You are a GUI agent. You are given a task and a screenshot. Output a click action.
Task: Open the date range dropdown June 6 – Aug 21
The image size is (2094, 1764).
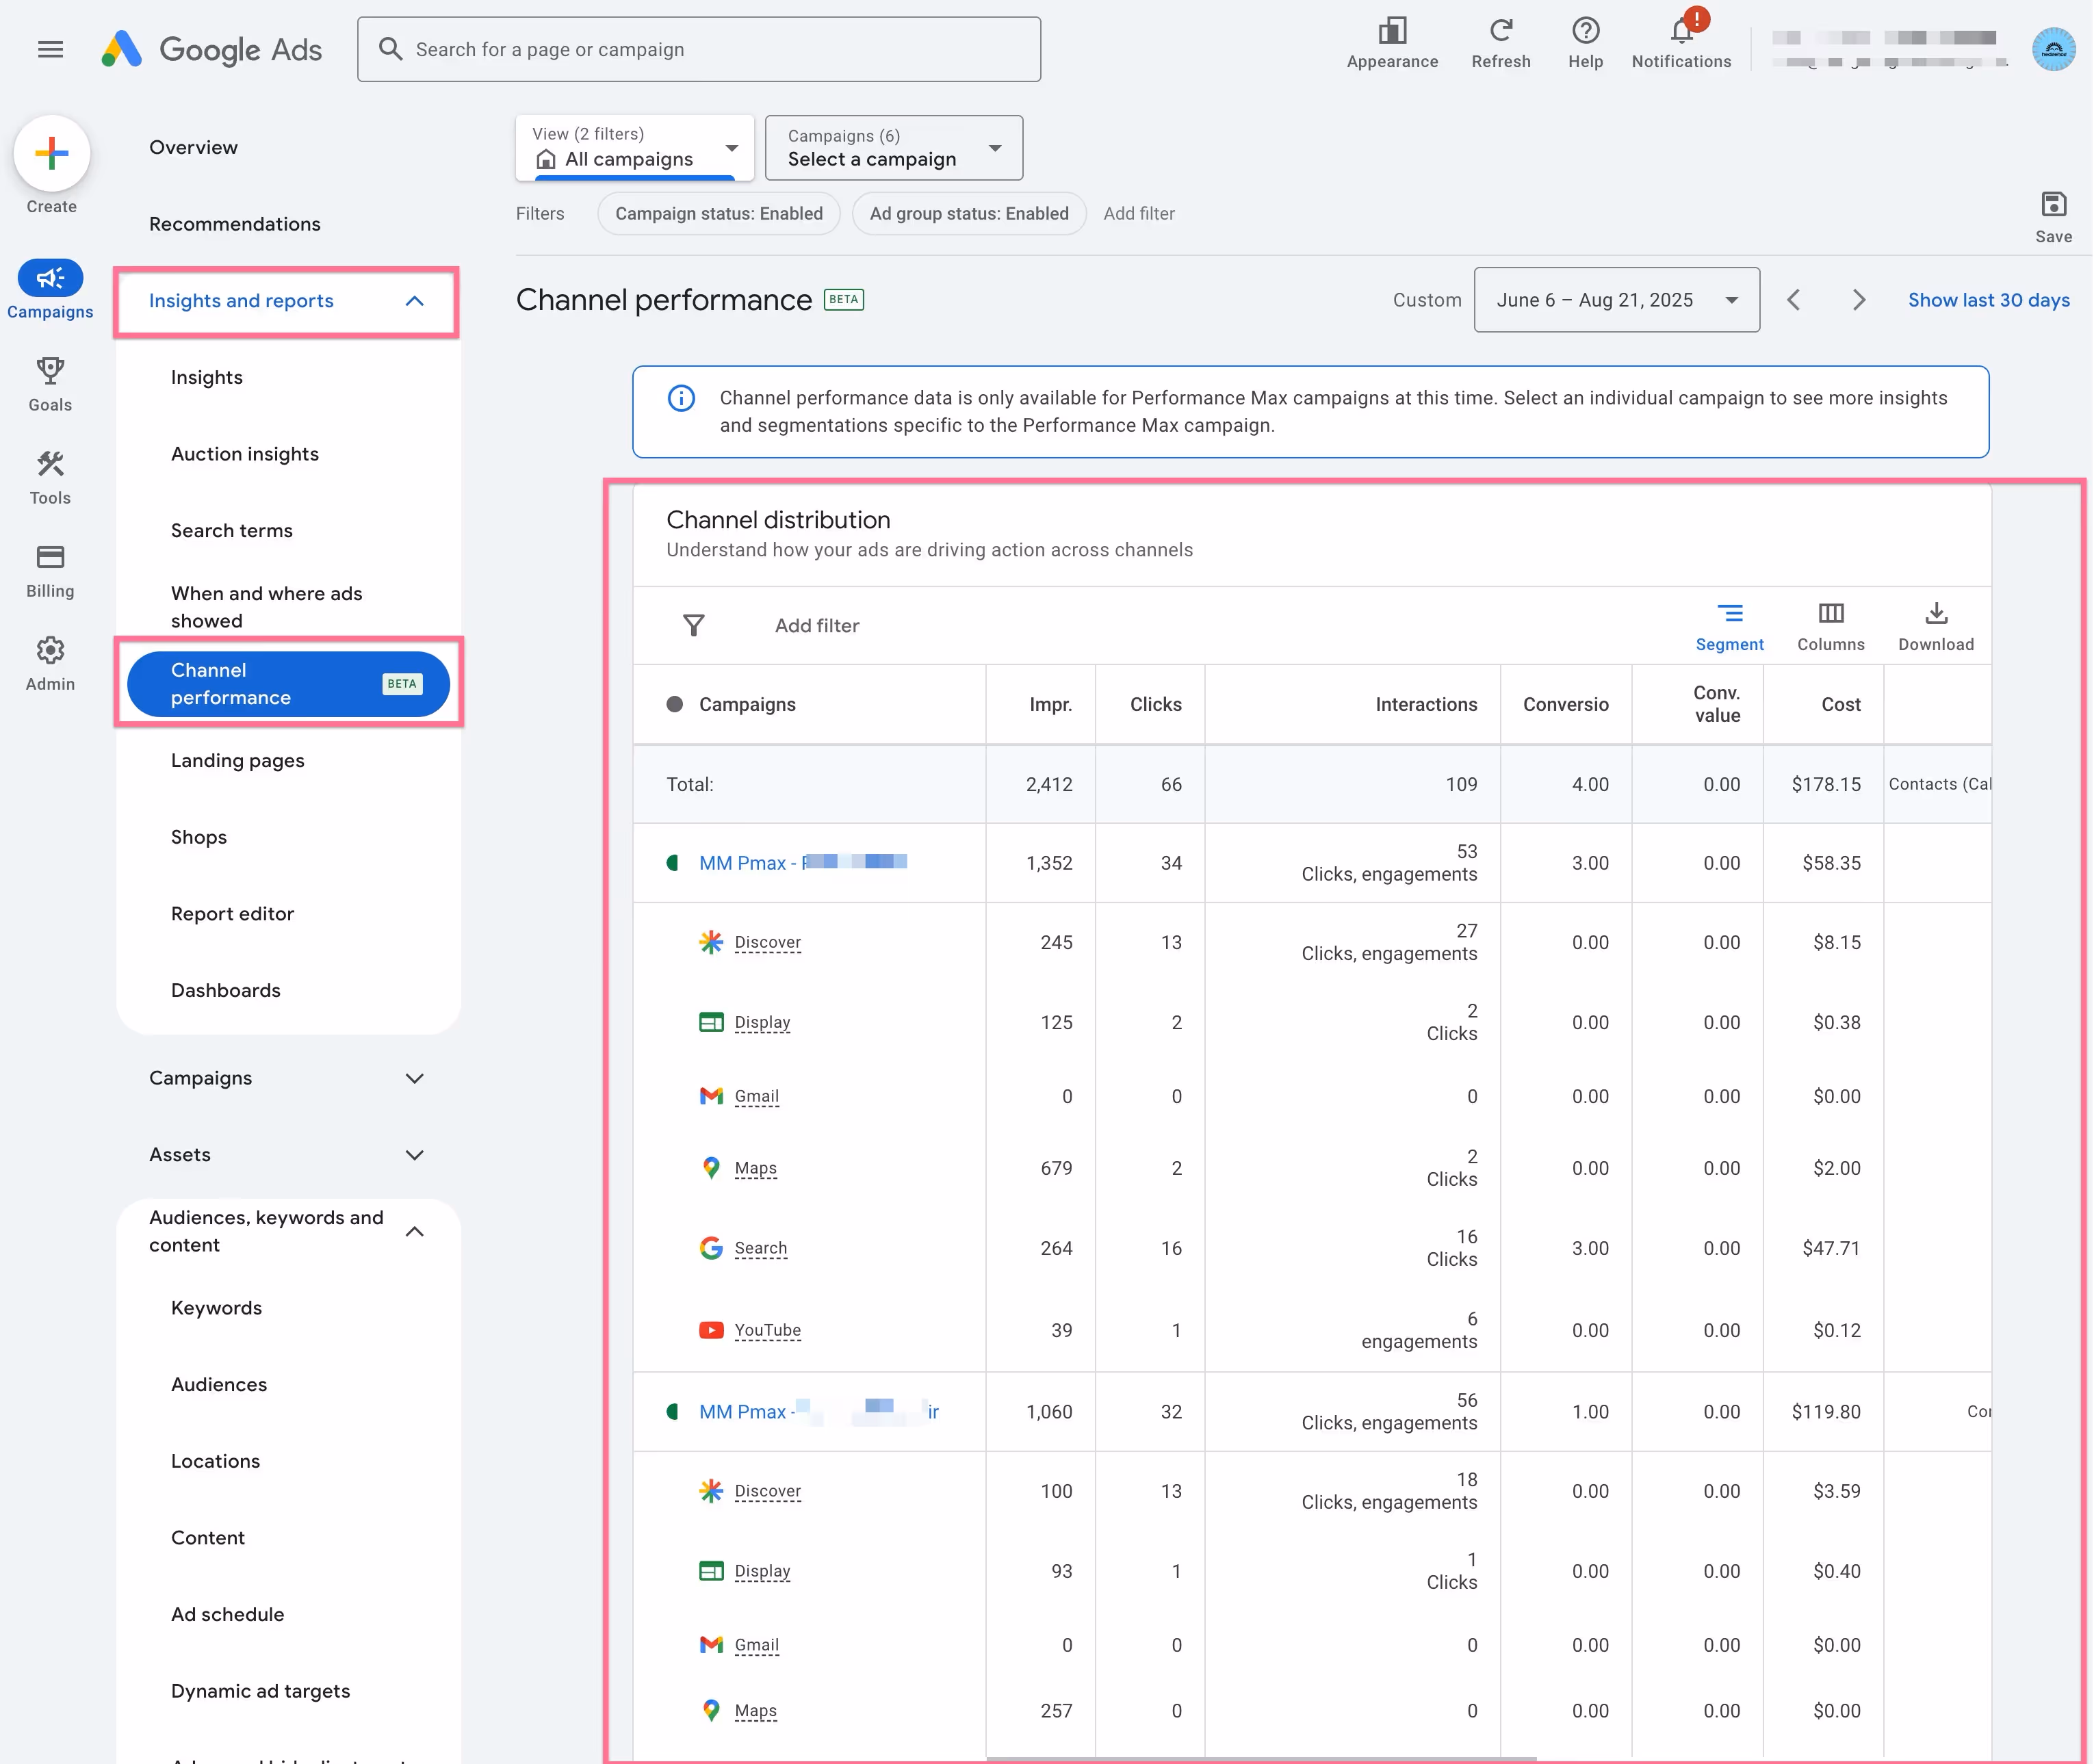1616,300
